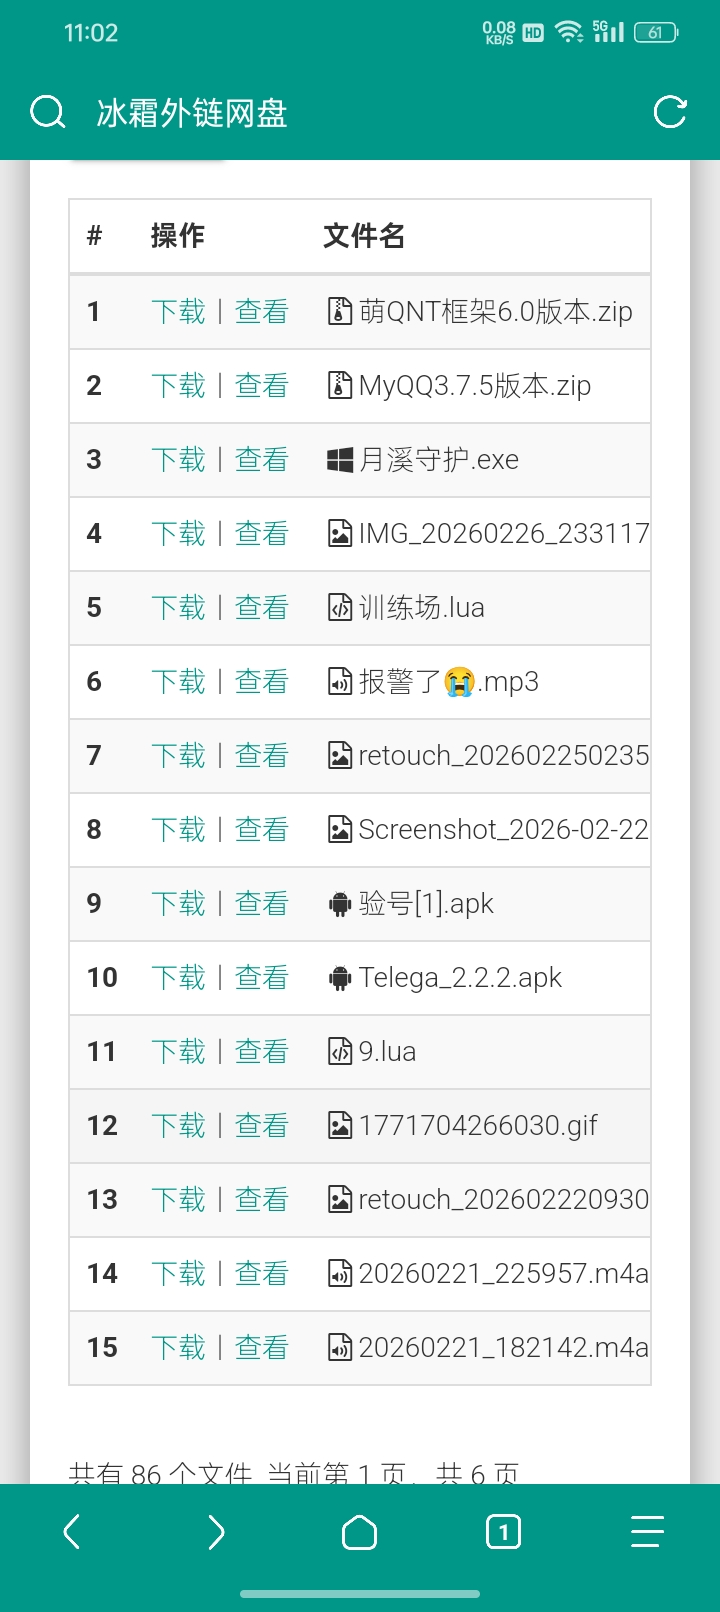View 1771704266030.gif in row 12
Viewport: 720px width, 1612px height.
point(261,1126)
